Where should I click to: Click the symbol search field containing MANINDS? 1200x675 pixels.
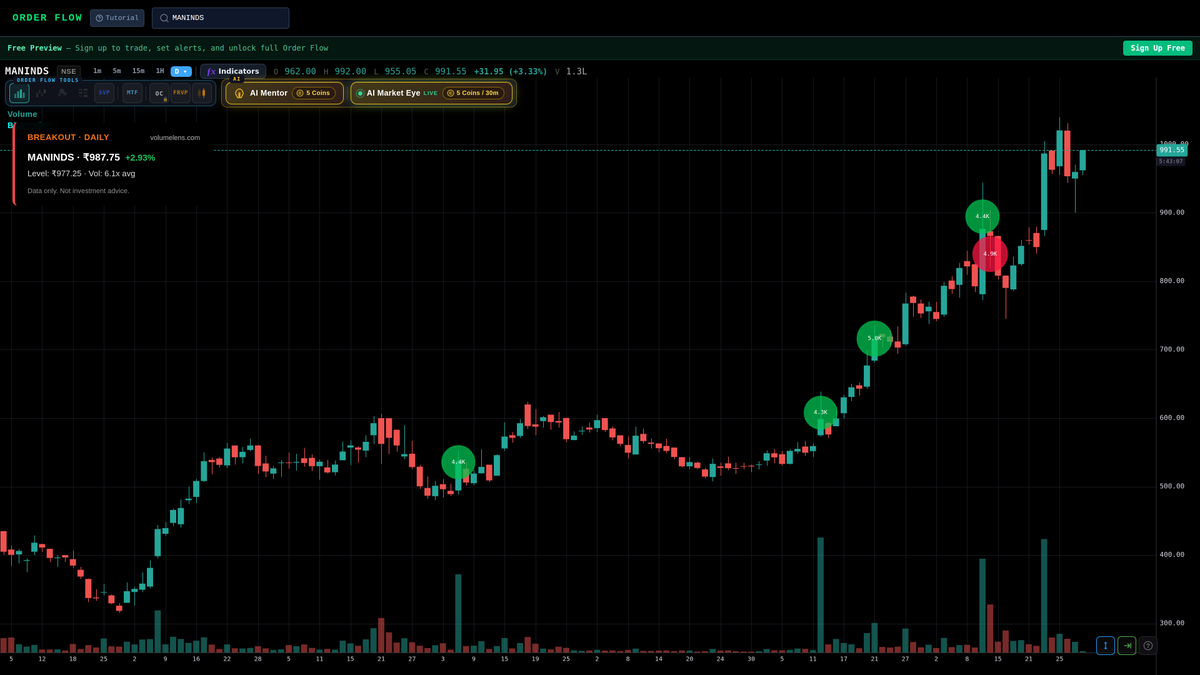[x=220, y=18]
